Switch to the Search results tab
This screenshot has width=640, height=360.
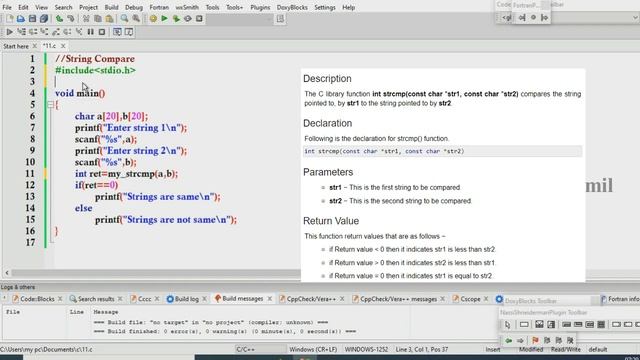pyautogui.click(x=96, y=299)
